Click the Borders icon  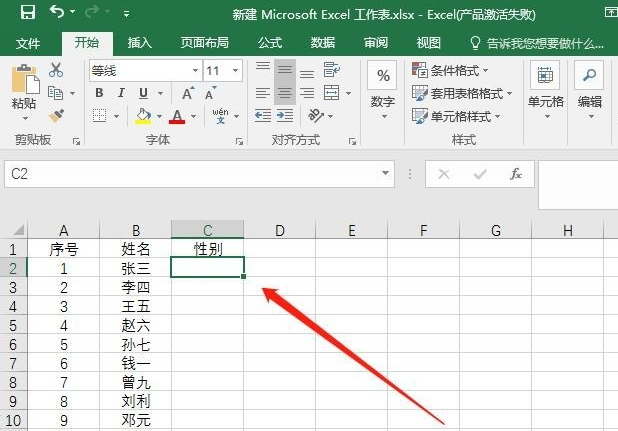click(x=99, y=116)
